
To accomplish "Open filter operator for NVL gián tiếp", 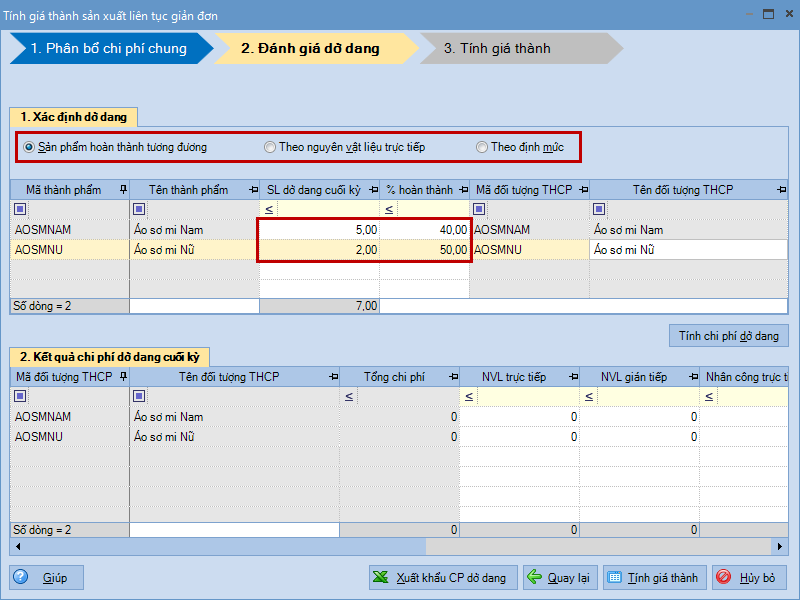I will 589,396.
